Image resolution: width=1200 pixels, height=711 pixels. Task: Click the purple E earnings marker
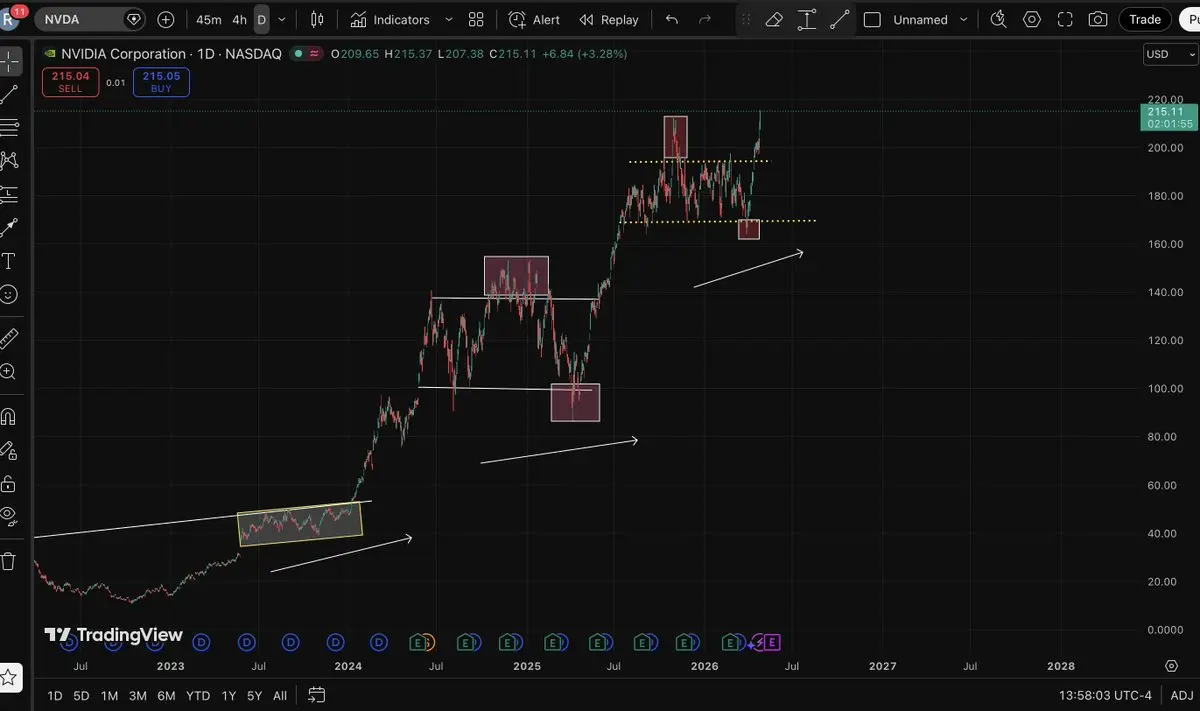(772, 641)
